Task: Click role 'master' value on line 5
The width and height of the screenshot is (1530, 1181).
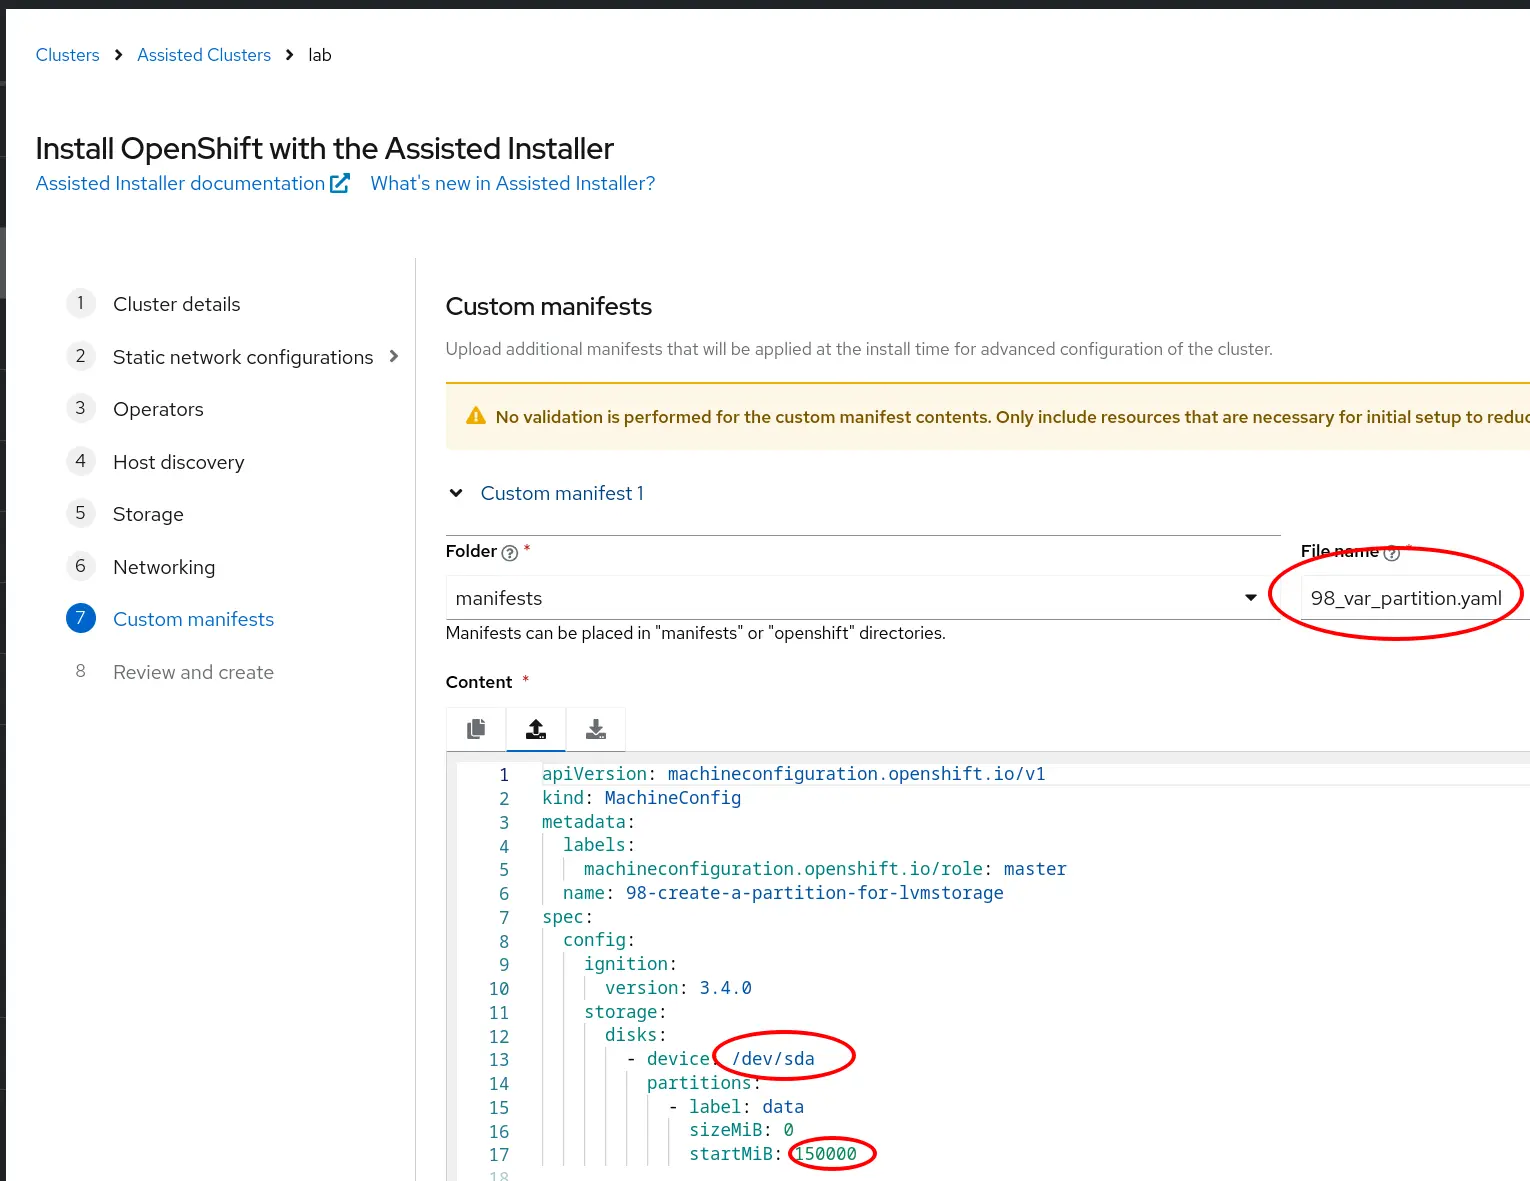Action: [x=1035, y=869]
